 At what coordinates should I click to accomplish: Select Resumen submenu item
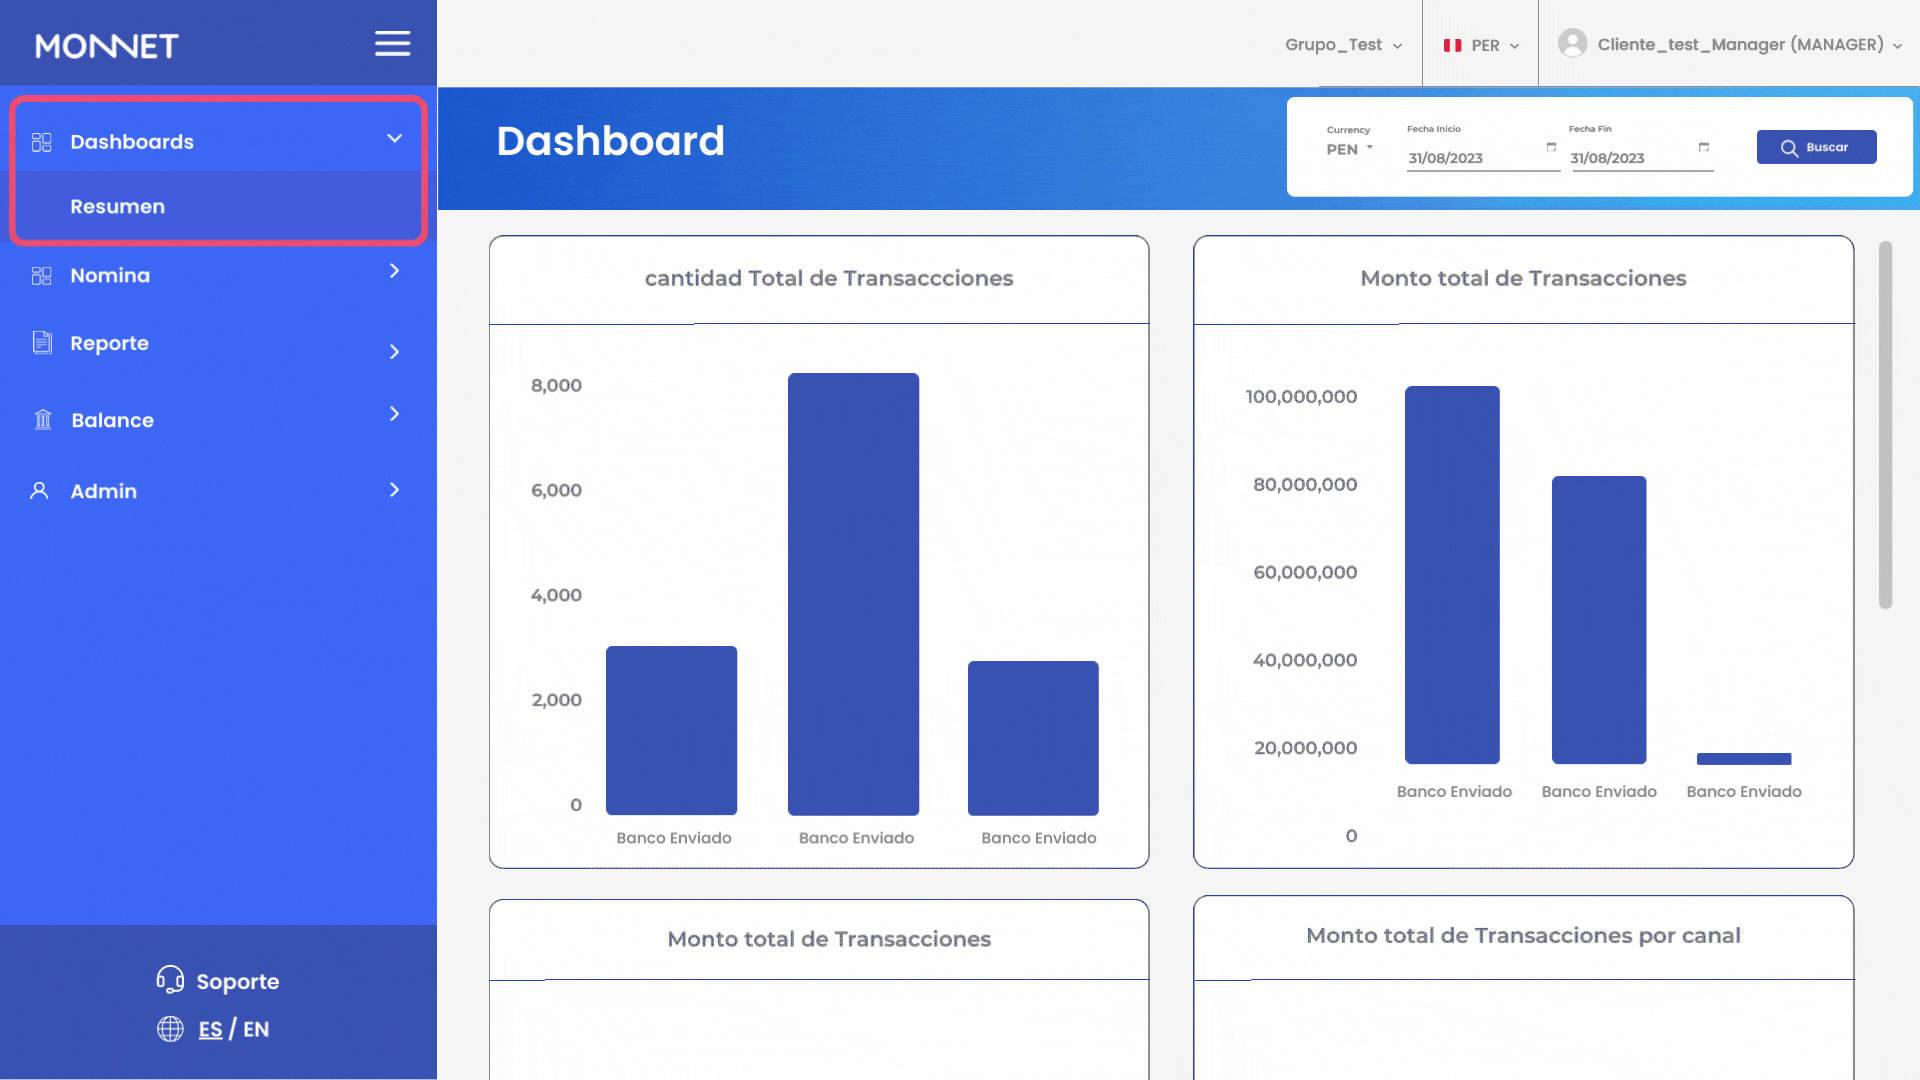[118, 207]
